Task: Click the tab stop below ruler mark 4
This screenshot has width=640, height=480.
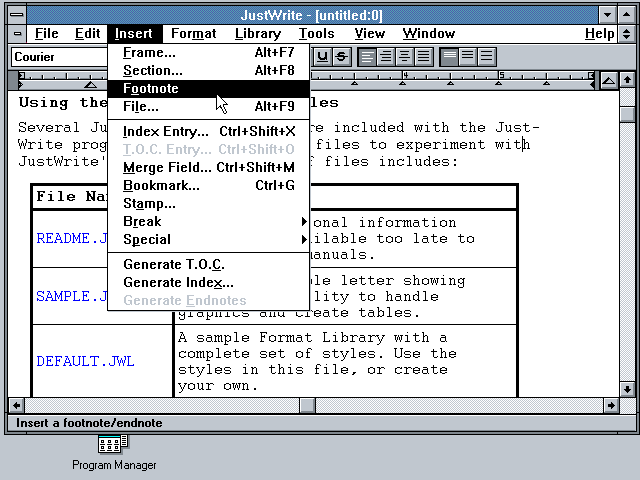Action: tap(402, 83)
